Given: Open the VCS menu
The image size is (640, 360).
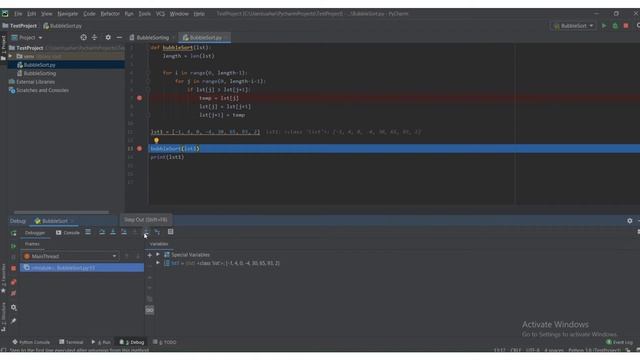Looking at the screenshot, I should [x=160, y=13].
